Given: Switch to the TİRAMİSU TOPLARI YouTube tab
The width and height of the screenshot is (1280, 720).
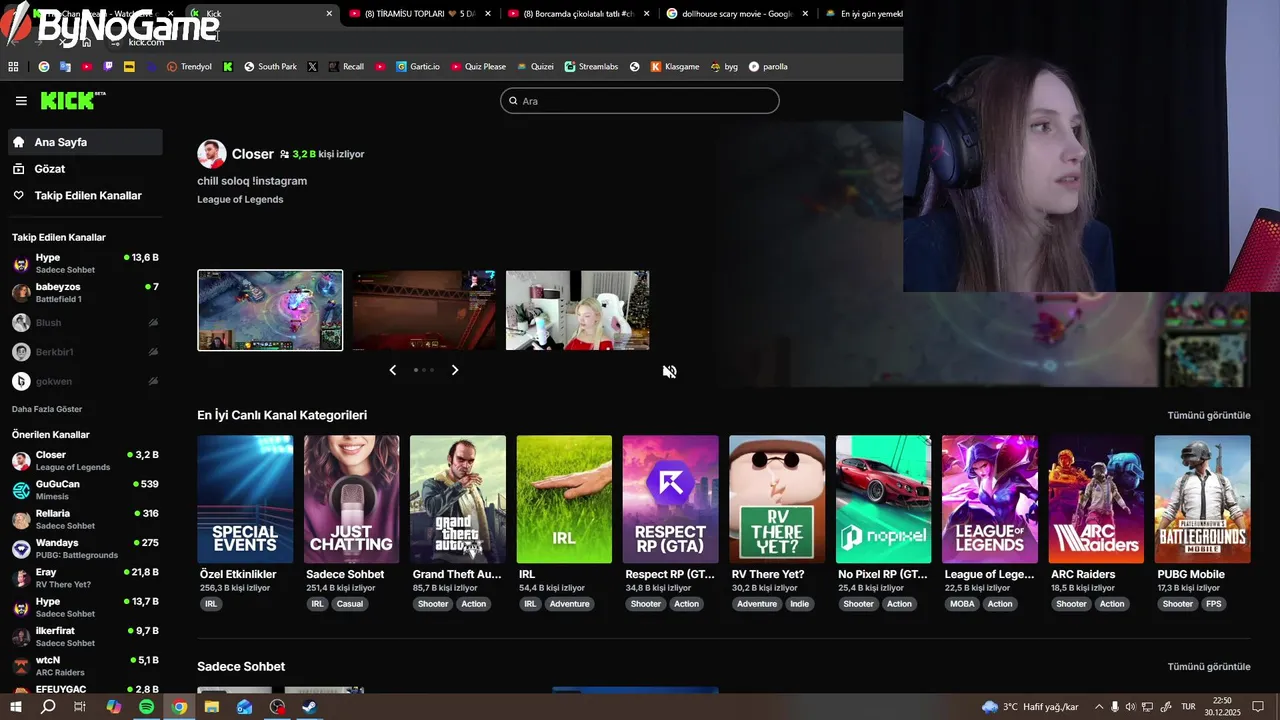Looking at the screenshot, I should pos(419,14).
